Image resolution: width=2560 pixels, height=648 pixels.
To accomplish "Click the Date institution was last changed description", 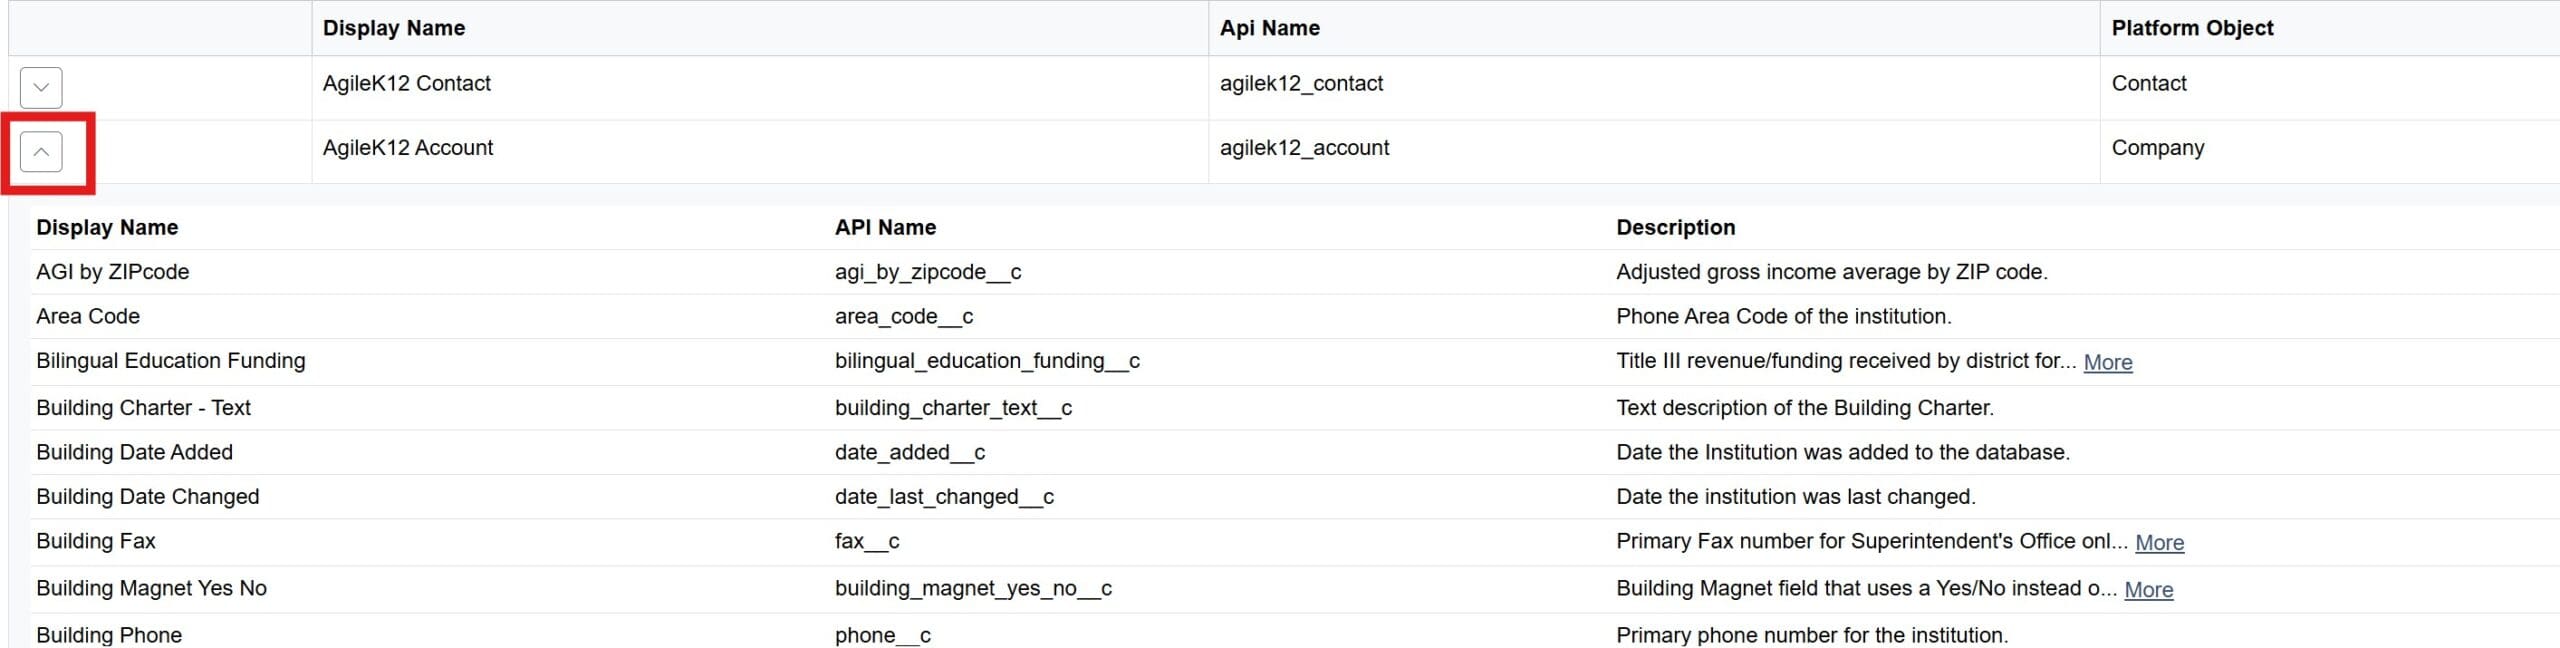I will pos(1795,496).
